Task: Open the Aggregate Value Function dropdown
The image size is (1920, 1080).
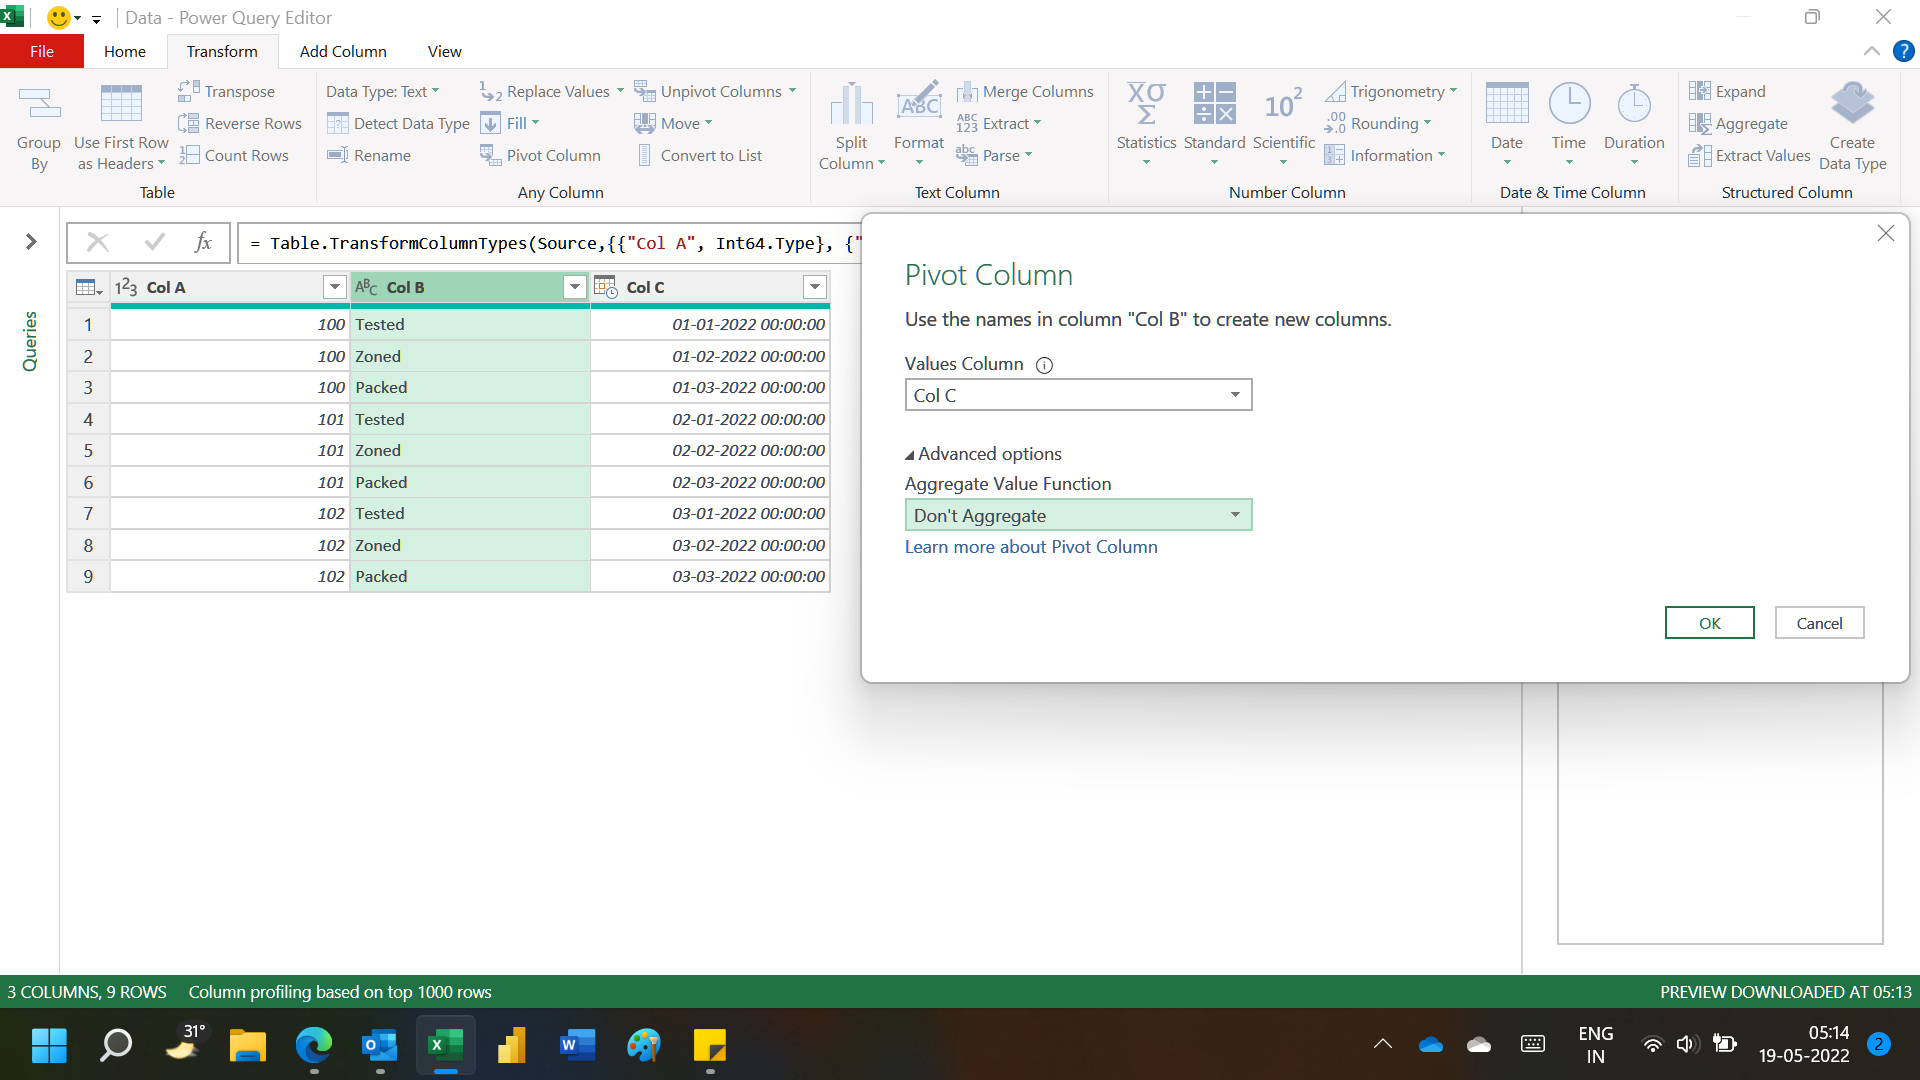Action: [1078, 515]
